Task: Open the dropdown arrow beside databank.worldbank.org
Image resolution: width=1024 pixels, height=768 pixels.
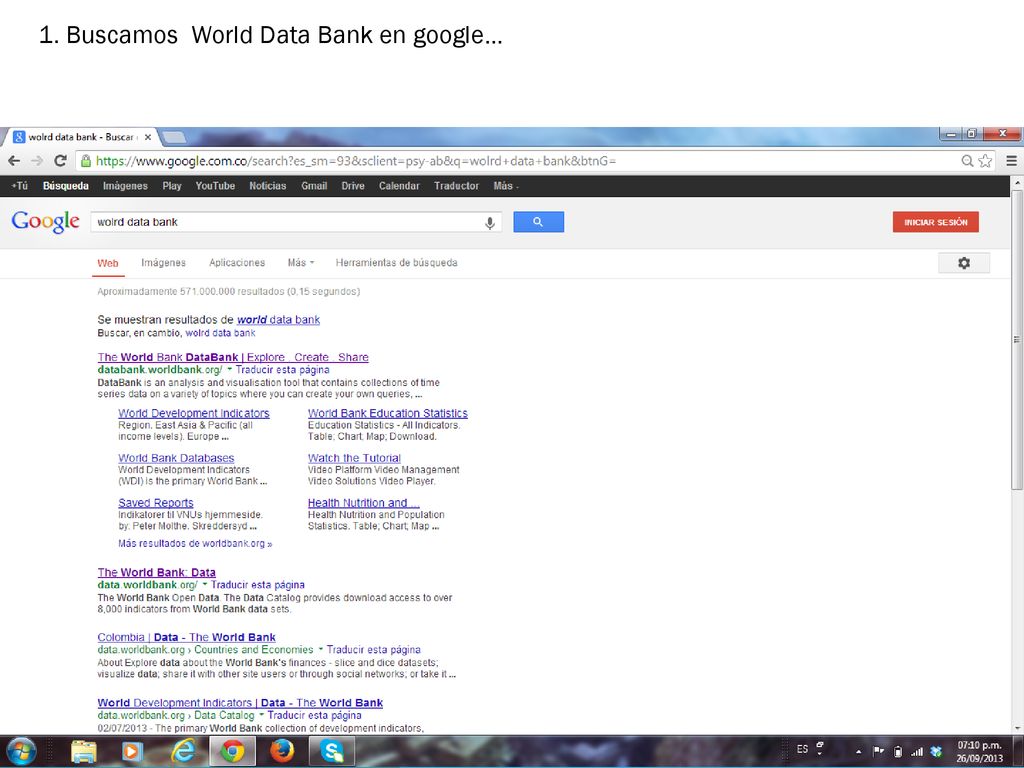Action: pos(229,370)
